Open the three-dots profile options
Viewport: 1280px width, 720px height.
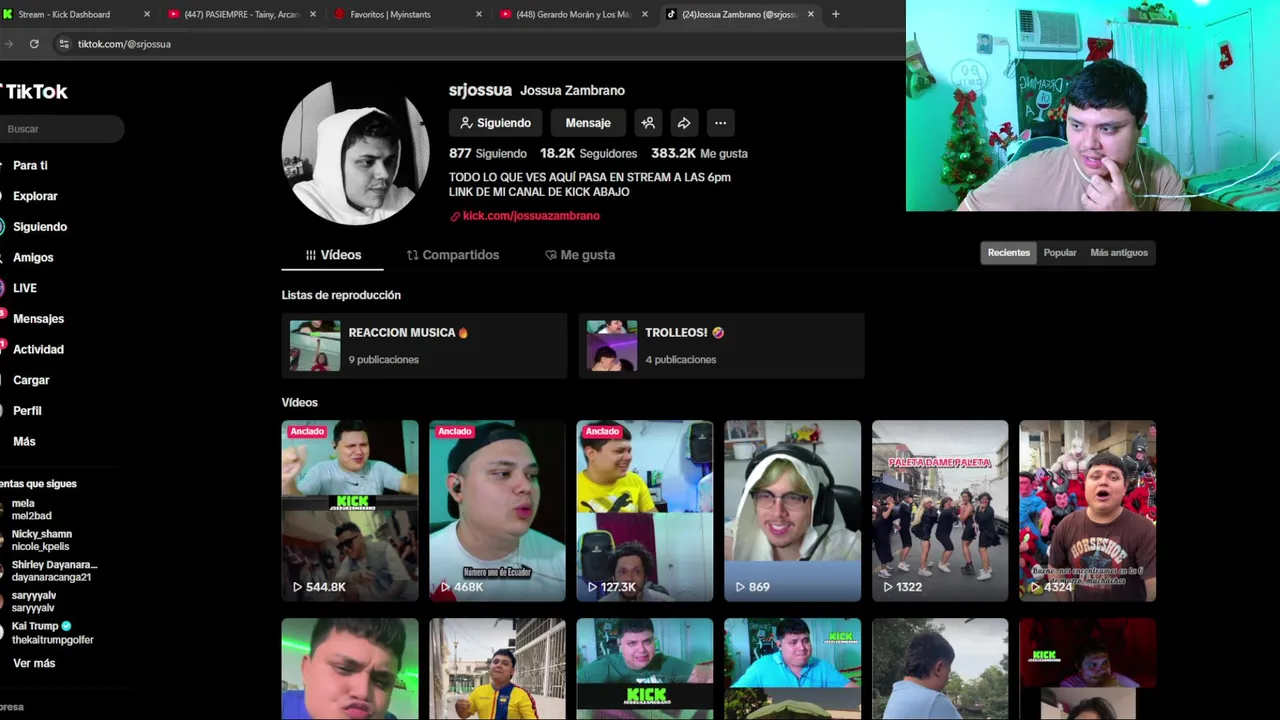(x=720, y=123)
